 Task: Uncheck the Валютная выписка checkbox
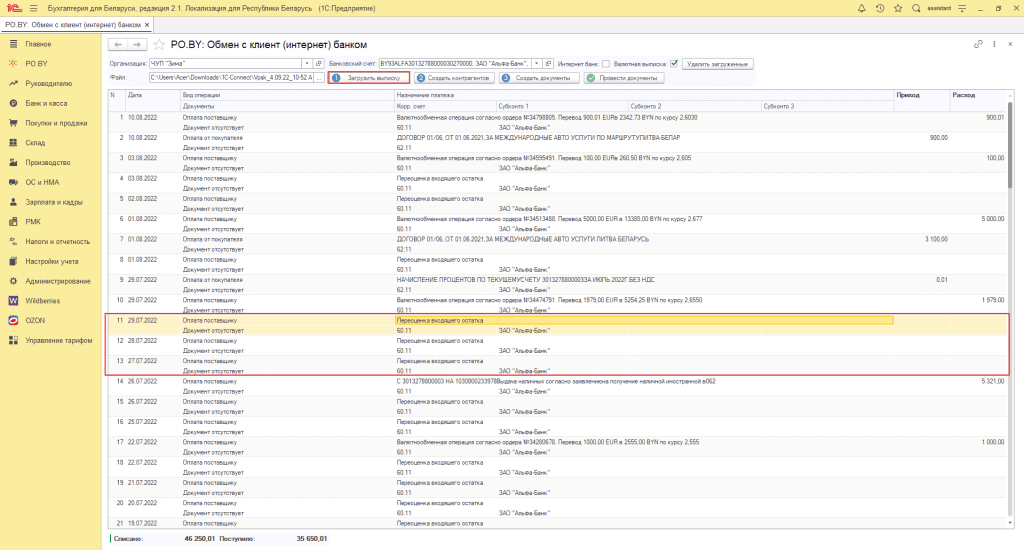click(x=674, y=63)
